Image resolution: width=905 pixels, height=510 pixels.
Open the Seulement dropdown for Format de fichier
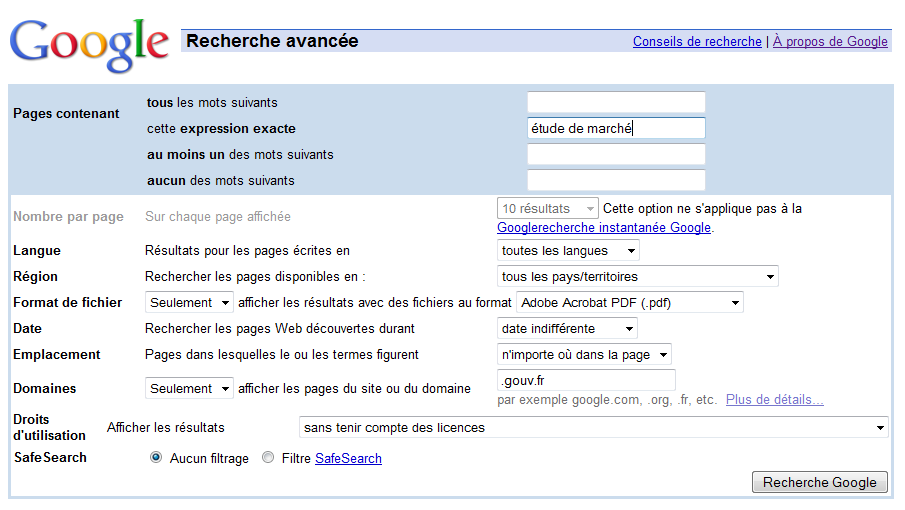pos(189,302)
